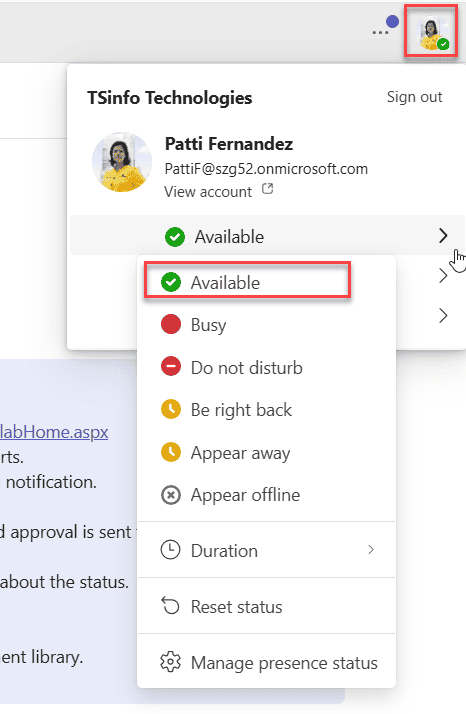The image size is (466, 714).
Task: Expand the second chevron row under Available
Action: pos(443,276)
